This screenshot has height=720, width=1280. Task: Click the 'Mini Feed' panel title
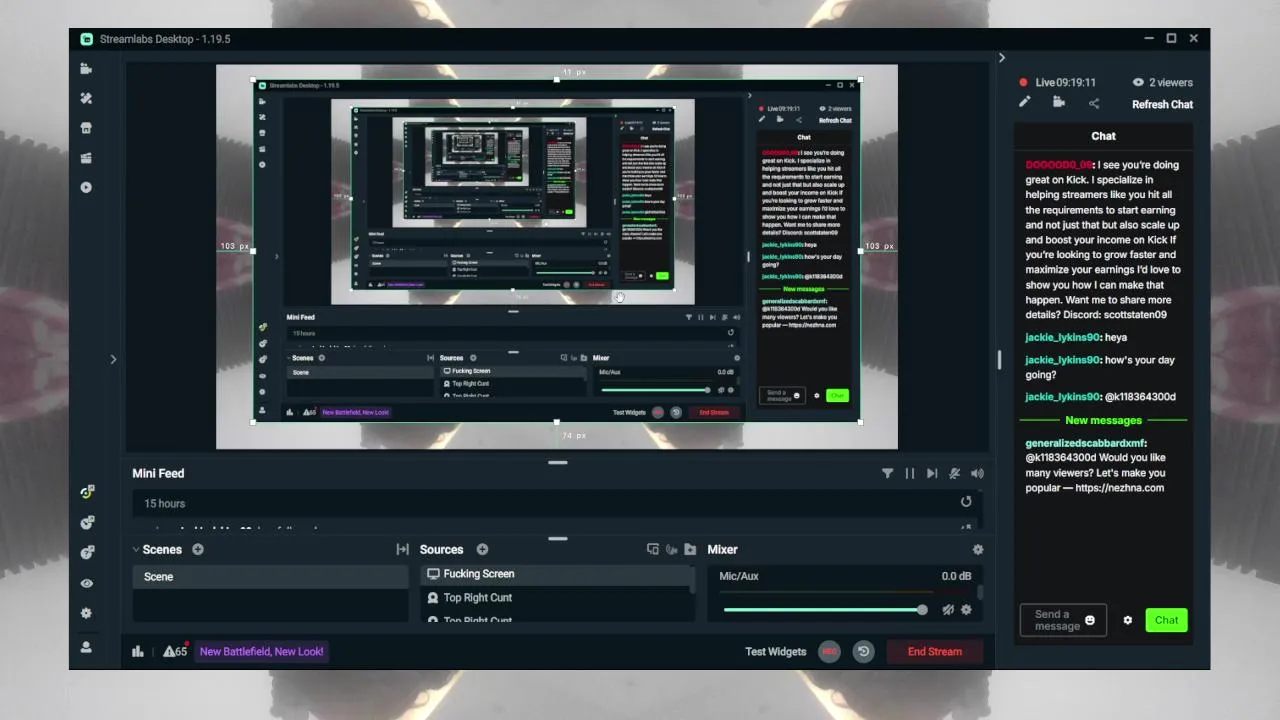pos(158,473)
